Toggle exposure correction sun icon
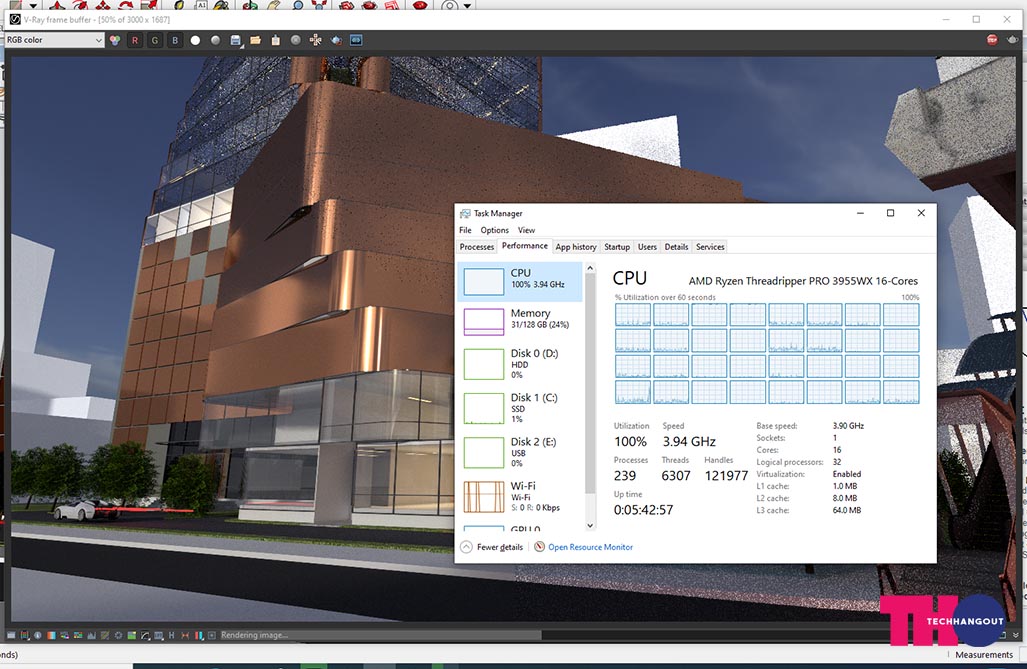 click(119, 636)
